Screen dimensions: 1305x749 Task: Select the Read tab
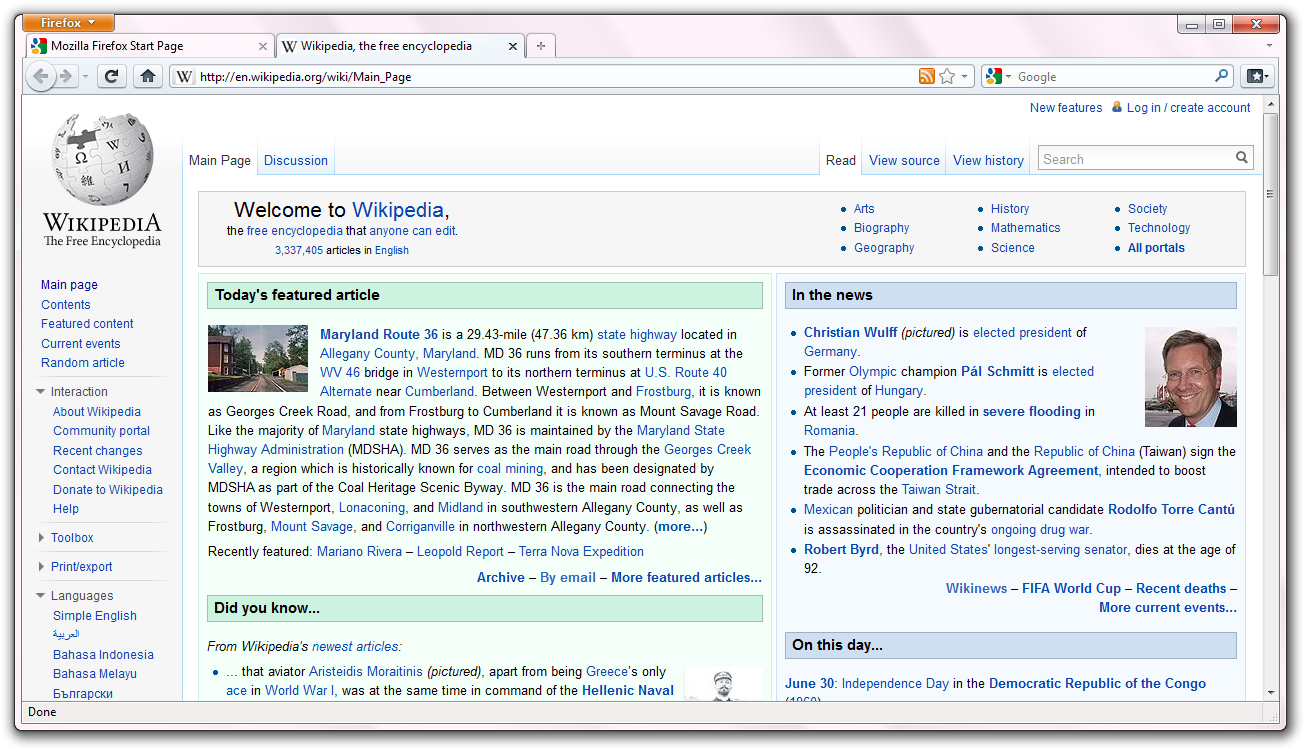841,160
